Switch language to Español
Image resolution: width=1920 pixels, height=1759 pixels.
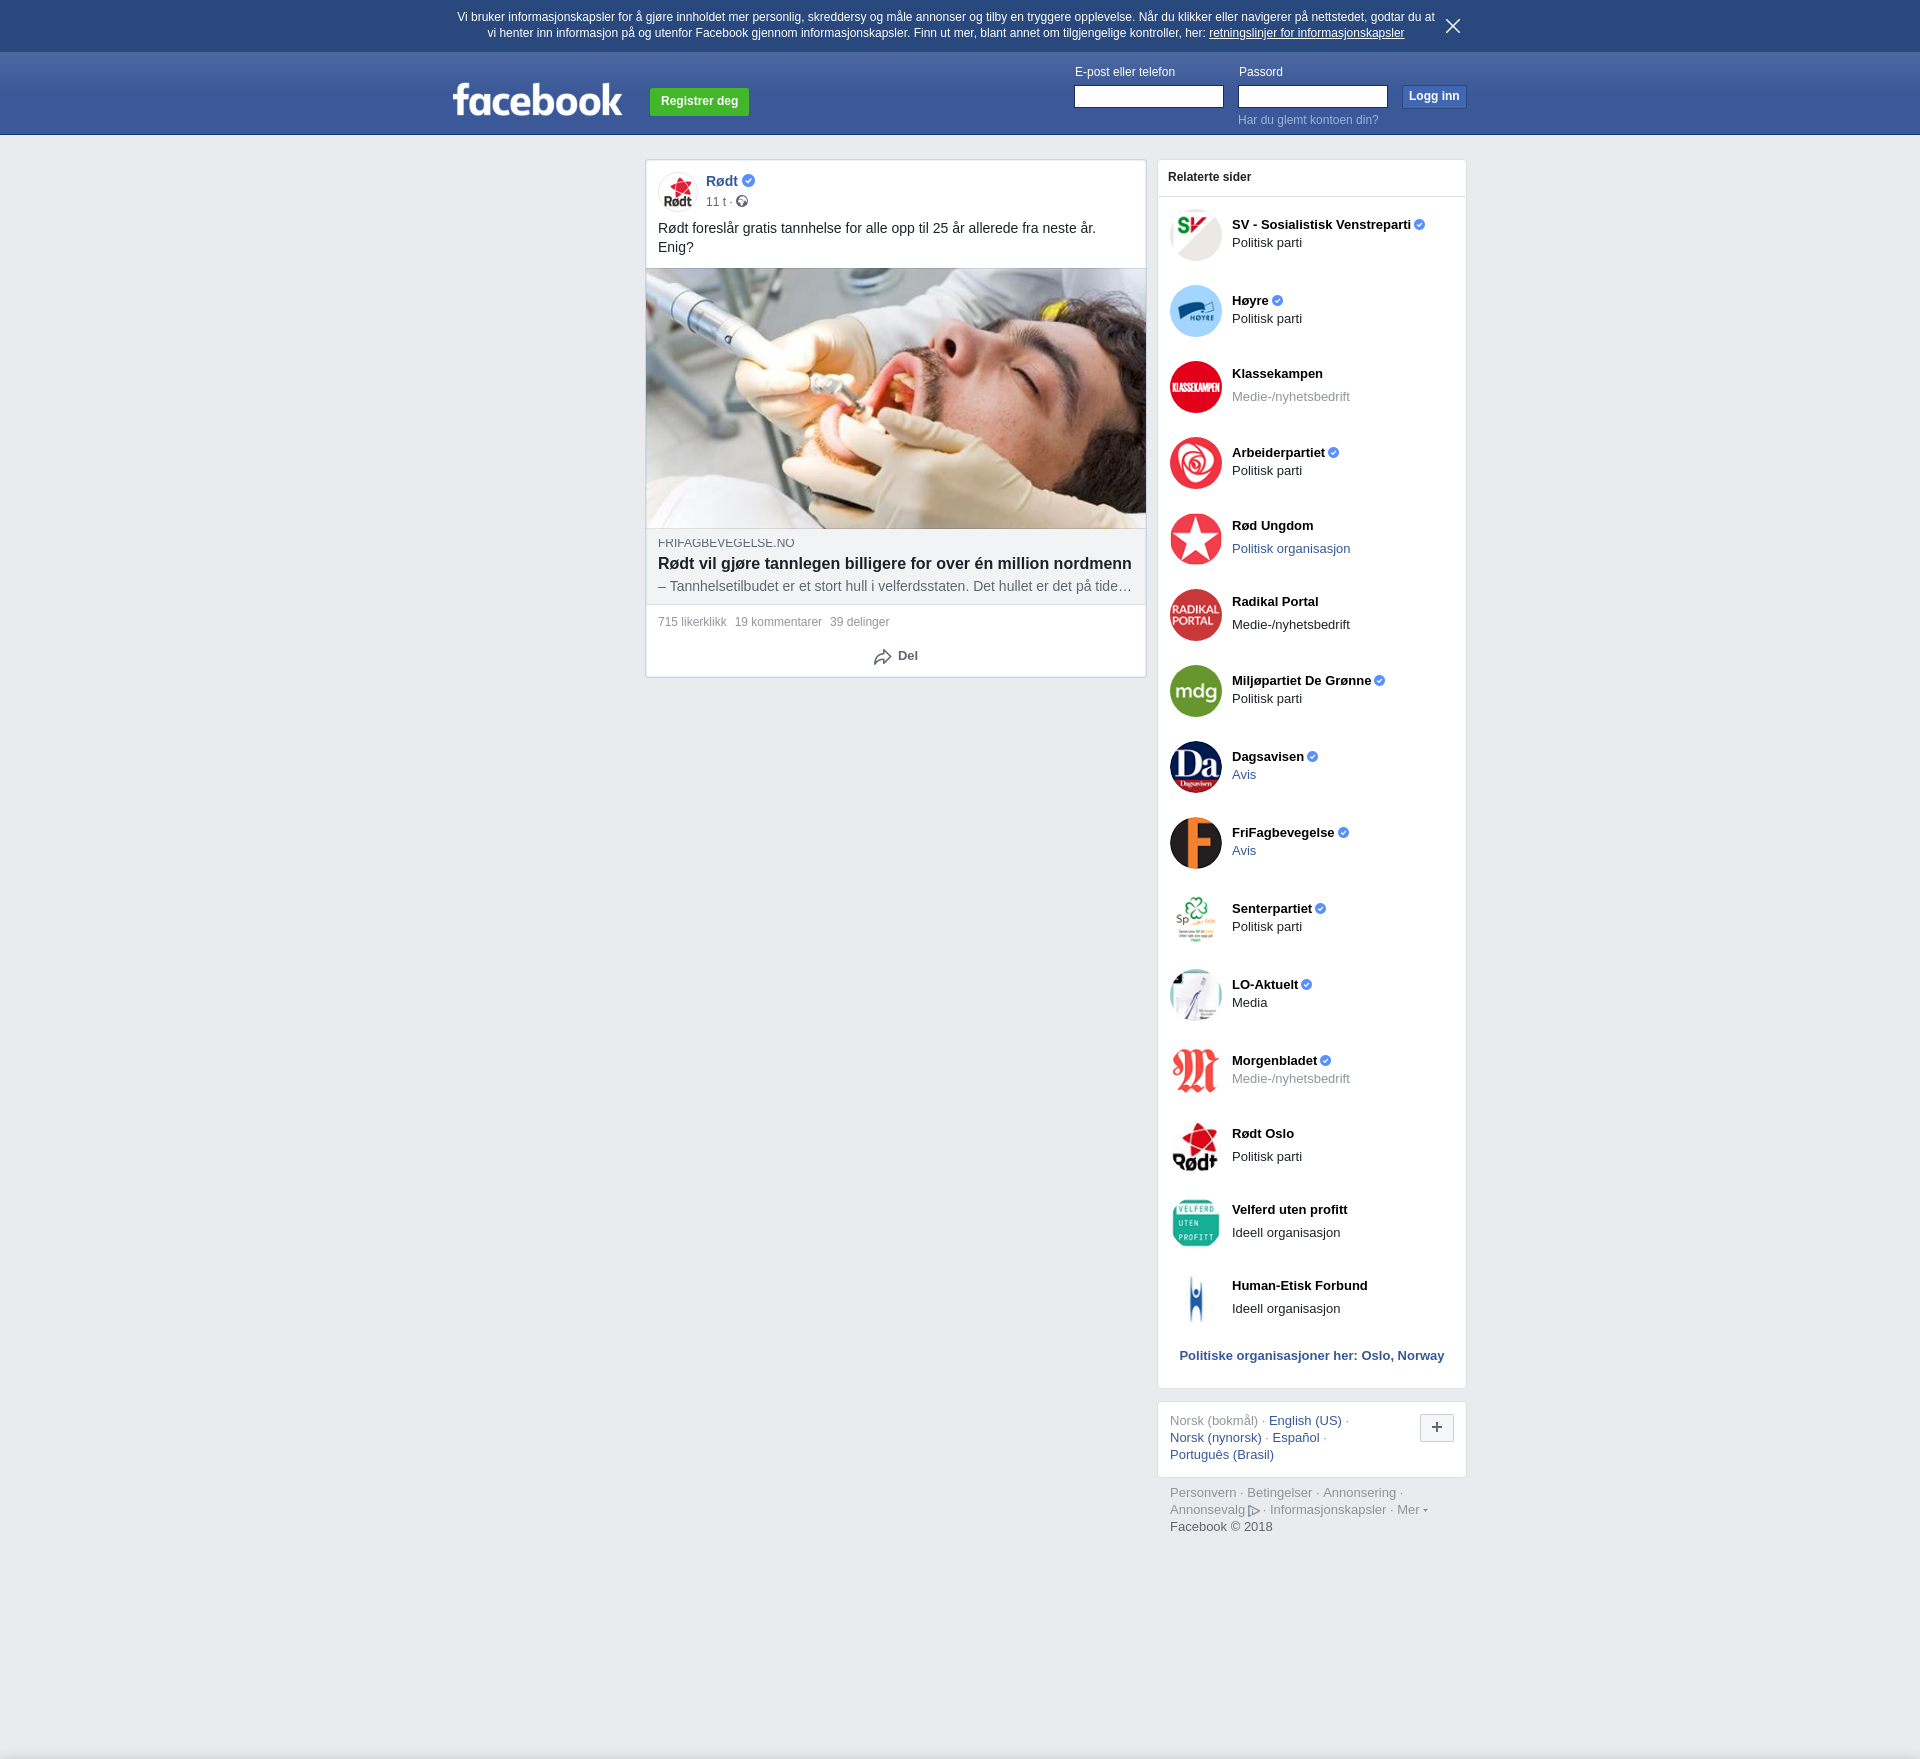click(1296, 1438)
